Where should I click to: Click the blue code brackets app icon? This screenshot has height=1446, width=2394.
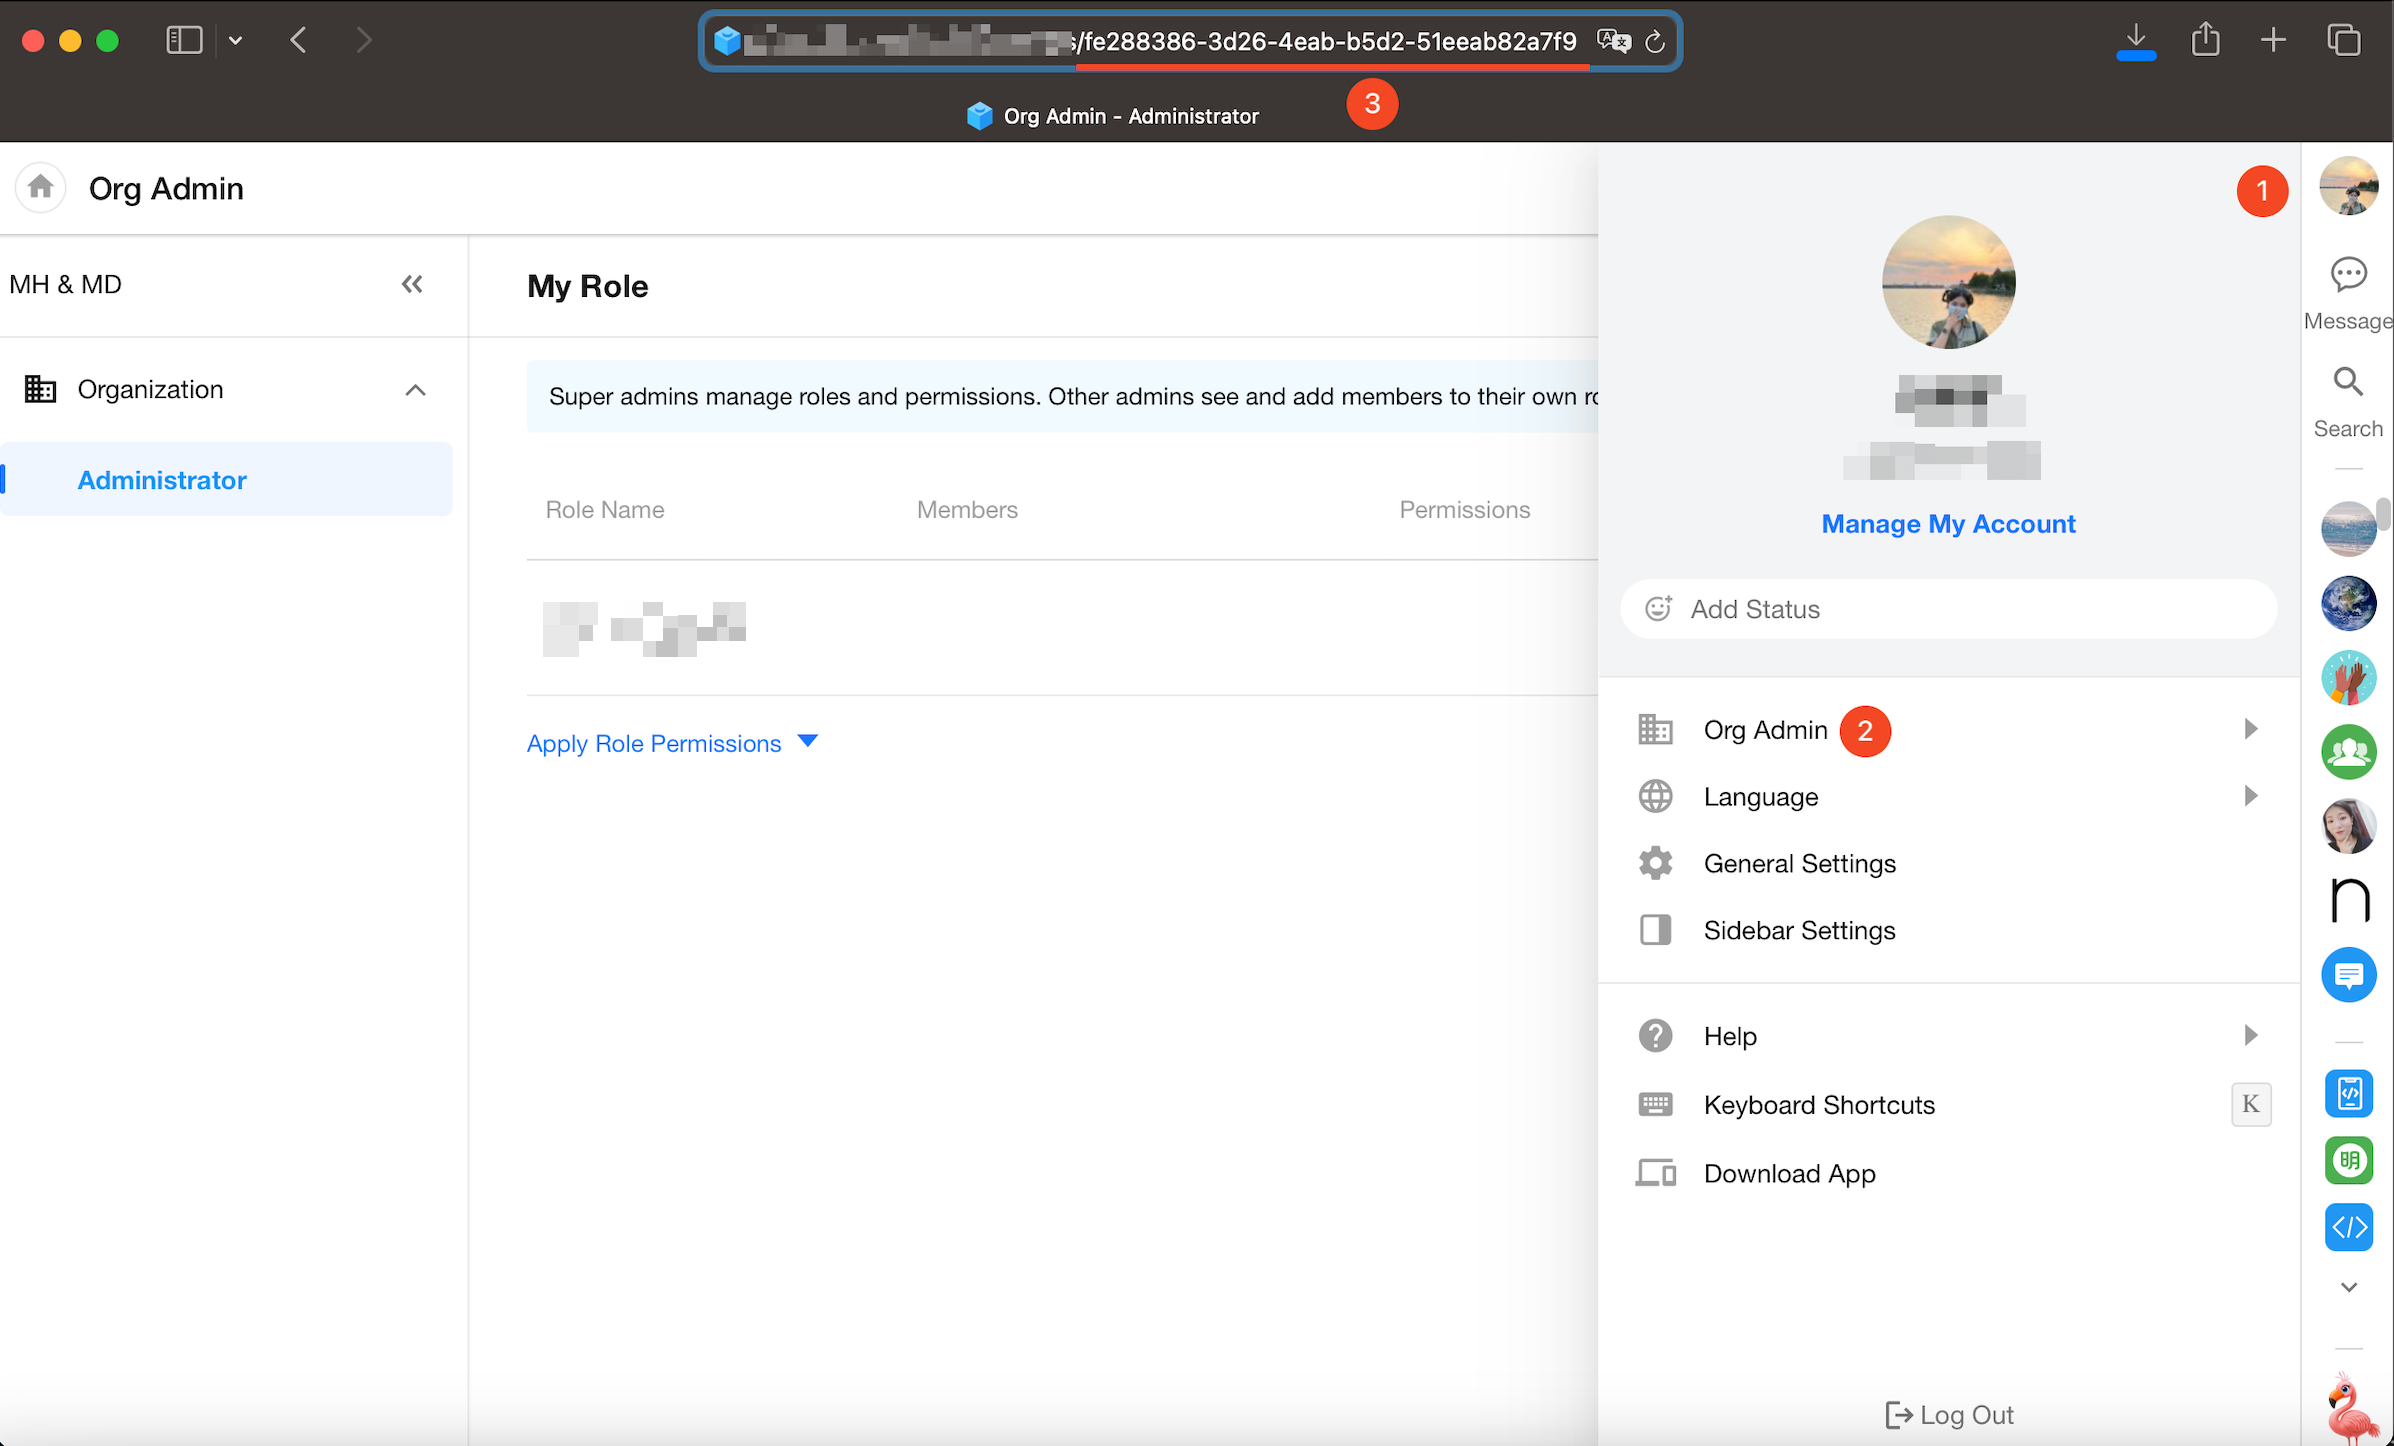[x=2347, y=1226]
